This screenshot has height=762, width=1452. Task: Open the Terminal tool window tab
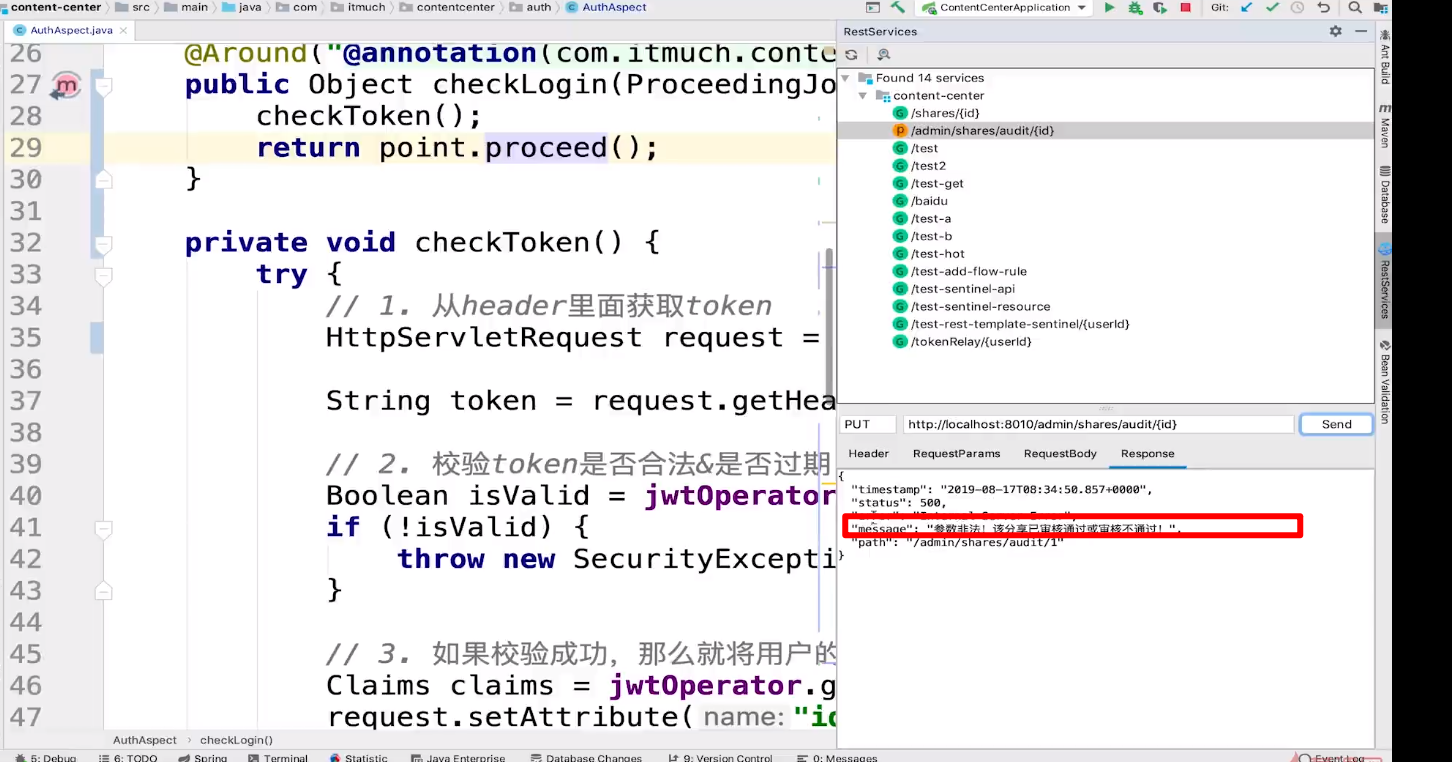pos(279,757)
